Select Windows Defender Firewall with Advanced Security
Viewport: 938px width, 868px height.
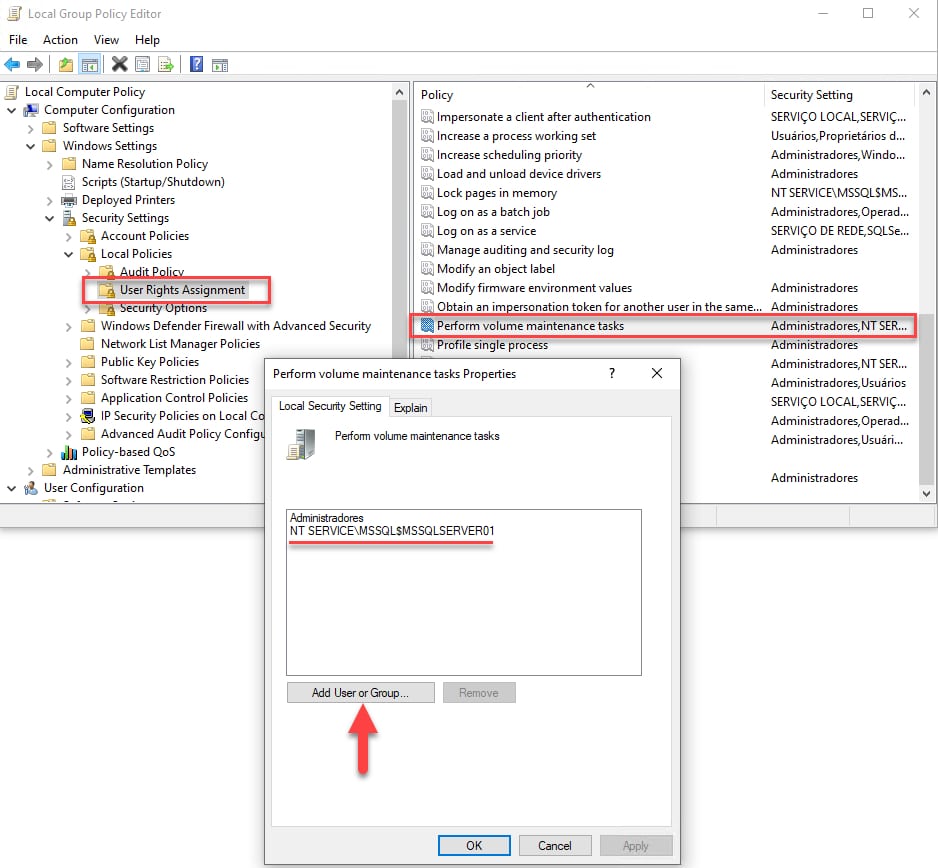(236, 326)
